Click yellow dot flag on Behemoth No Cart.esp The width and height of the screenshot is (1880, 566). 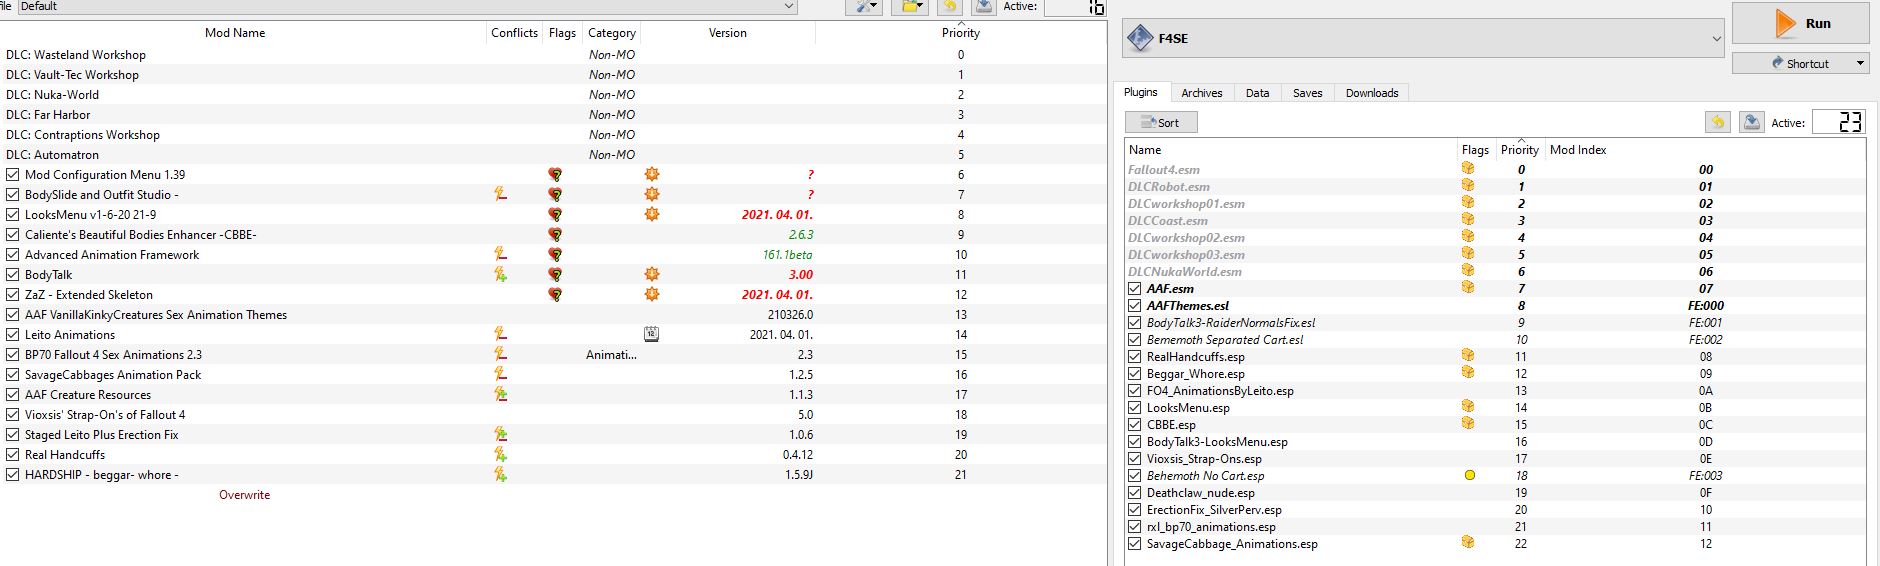point(1469,475)
